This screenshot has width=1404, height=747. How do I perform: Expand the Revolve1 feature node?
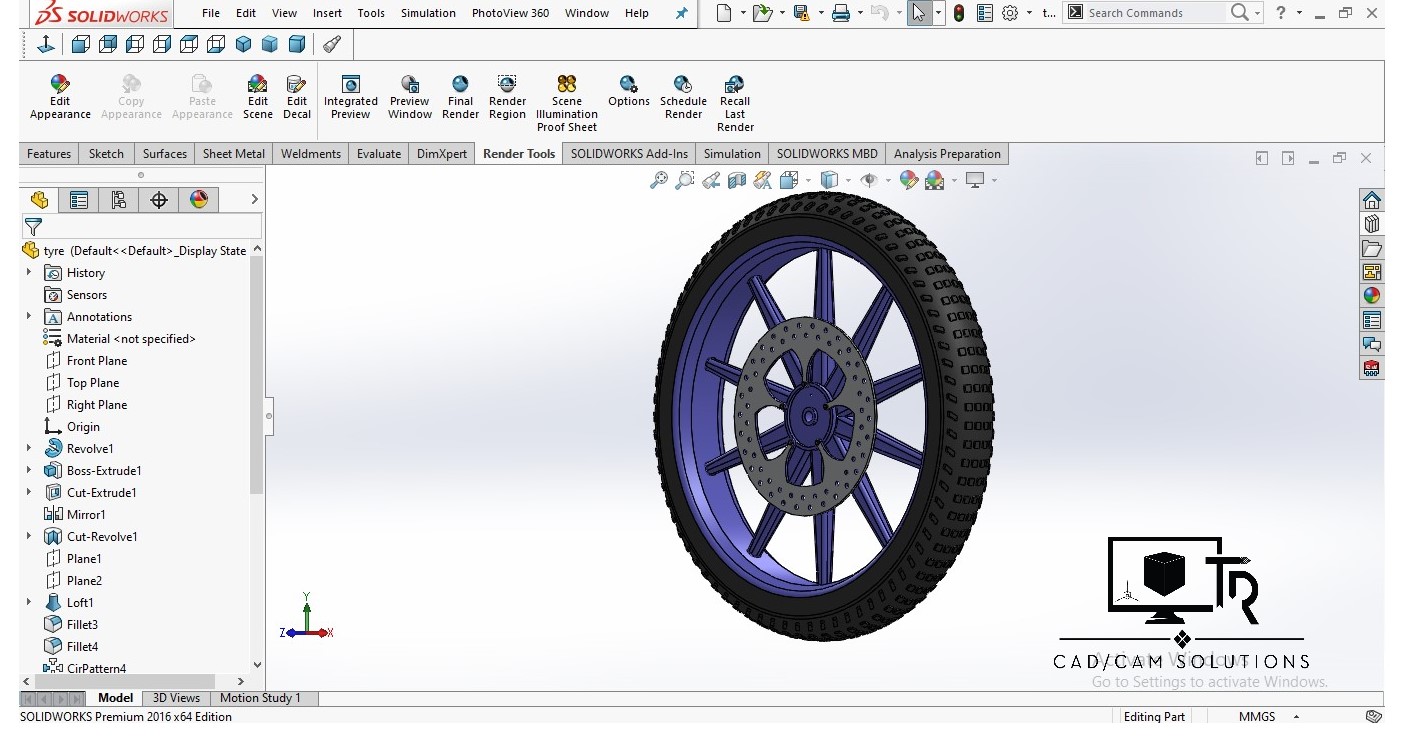click(x=28, y=449)
